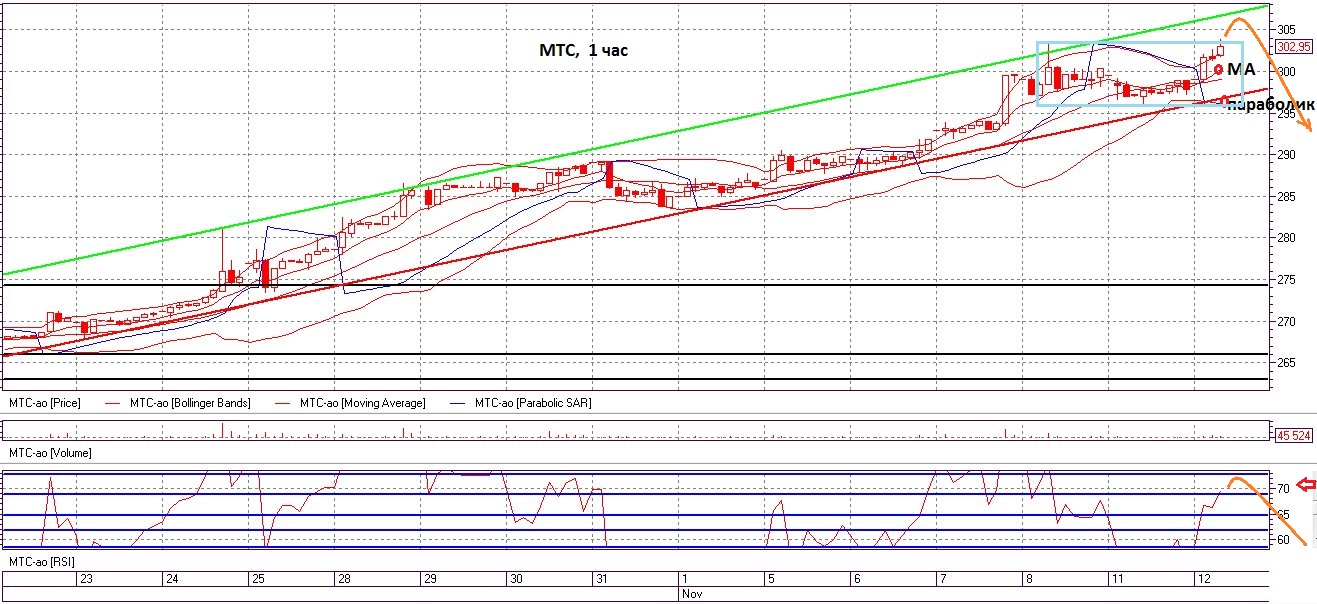This screenshot has width=1317, height=604.
Task: Click the volume value 45 524
Action: (1294, 435)
